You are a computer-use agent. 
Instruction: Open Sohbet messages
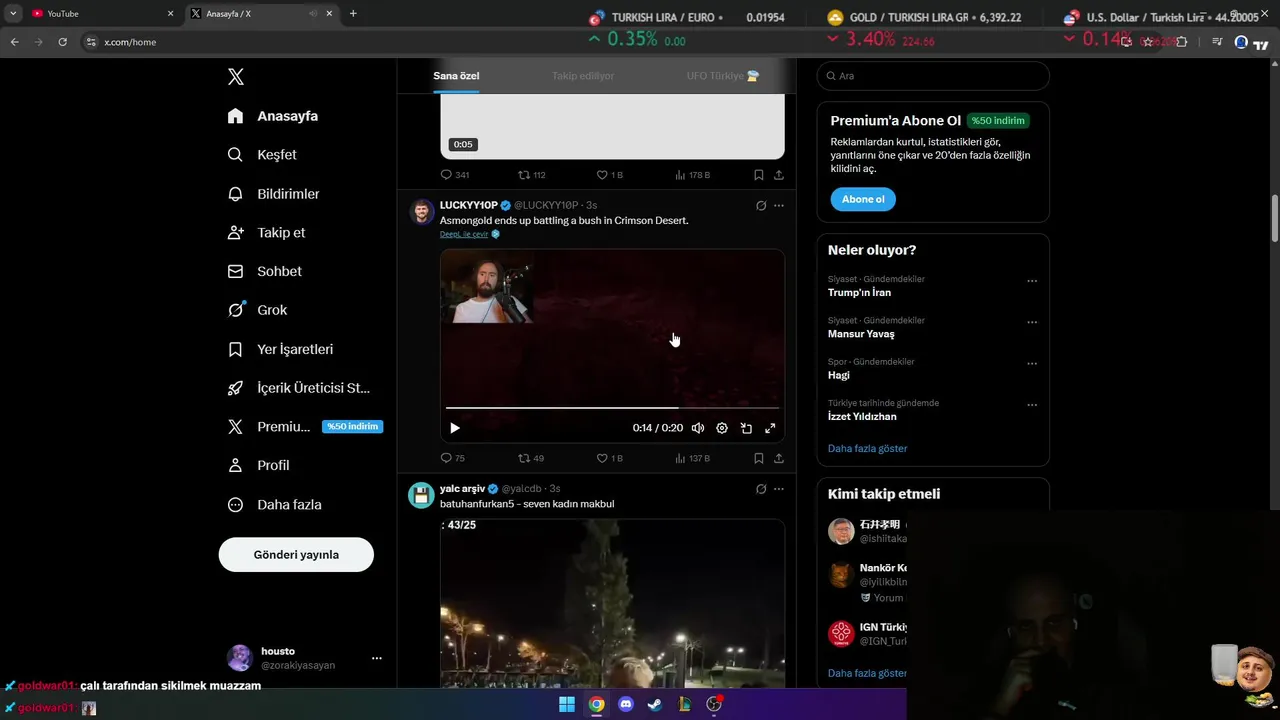pyautogui.click(x=264, y=271)
